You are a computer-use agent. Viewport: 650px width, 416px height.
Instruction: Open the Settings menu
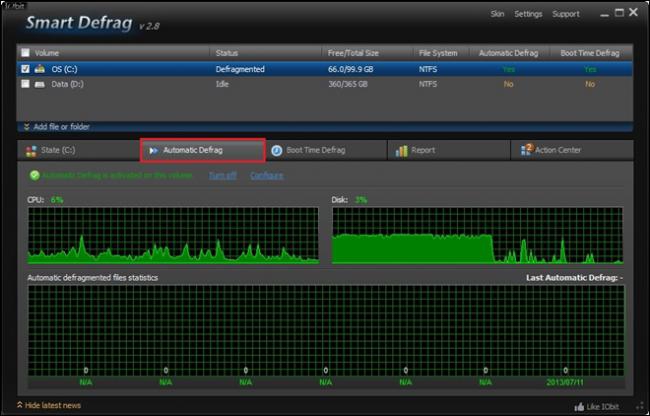tap(528, 14)
